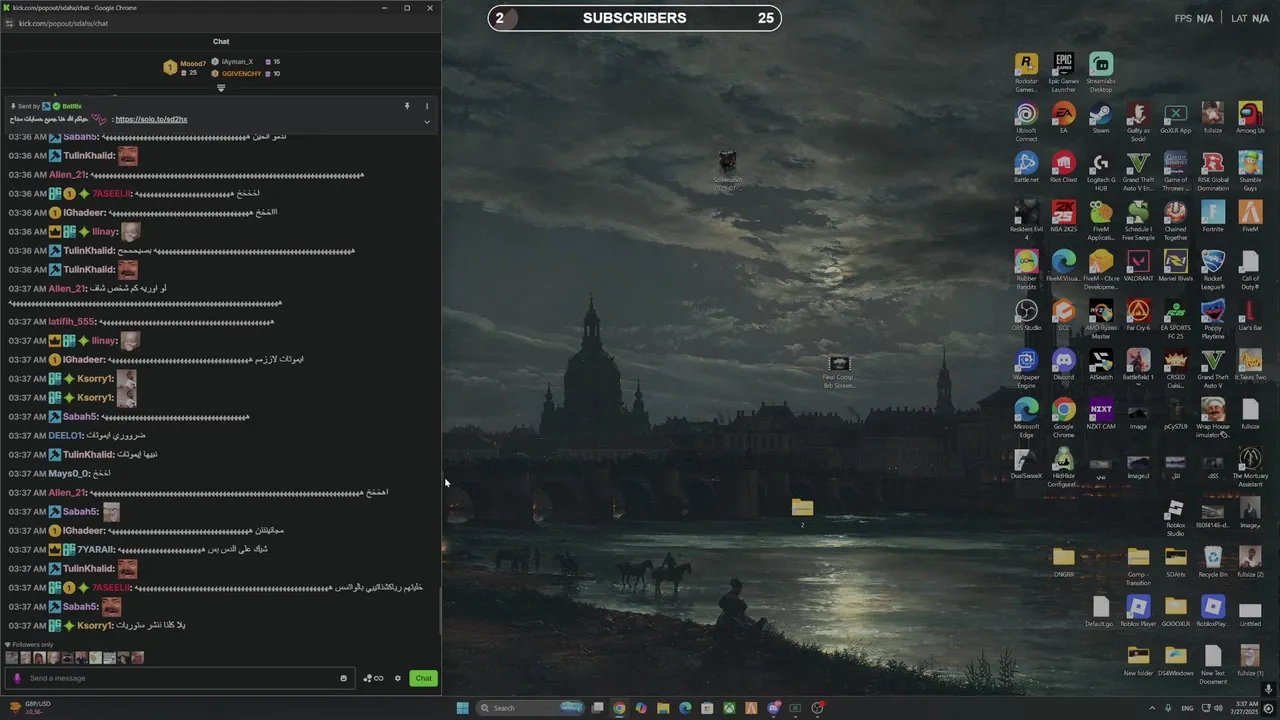Select the HidHide Configuration desktop icon
This screenshot has width=1280, height=720.
point(1063,467)
